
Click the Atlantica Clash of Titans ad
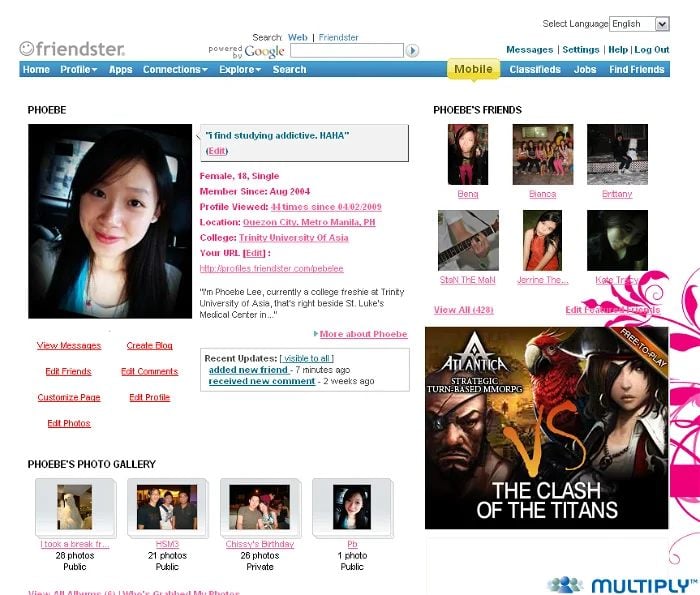tap(546, 428)
